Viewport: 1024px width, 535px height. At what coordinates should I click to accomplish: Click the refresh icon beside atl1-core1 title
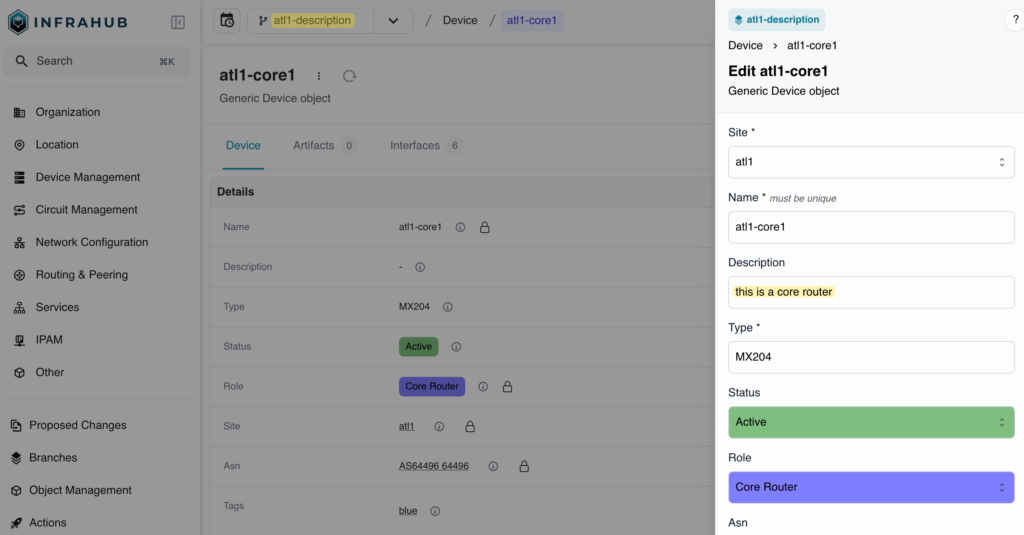(349, 76)
